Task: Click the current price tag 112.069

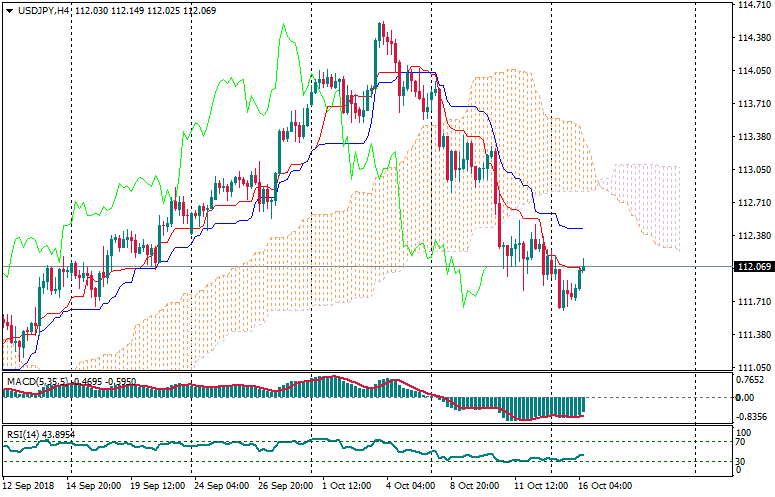Action: (751, 267)
